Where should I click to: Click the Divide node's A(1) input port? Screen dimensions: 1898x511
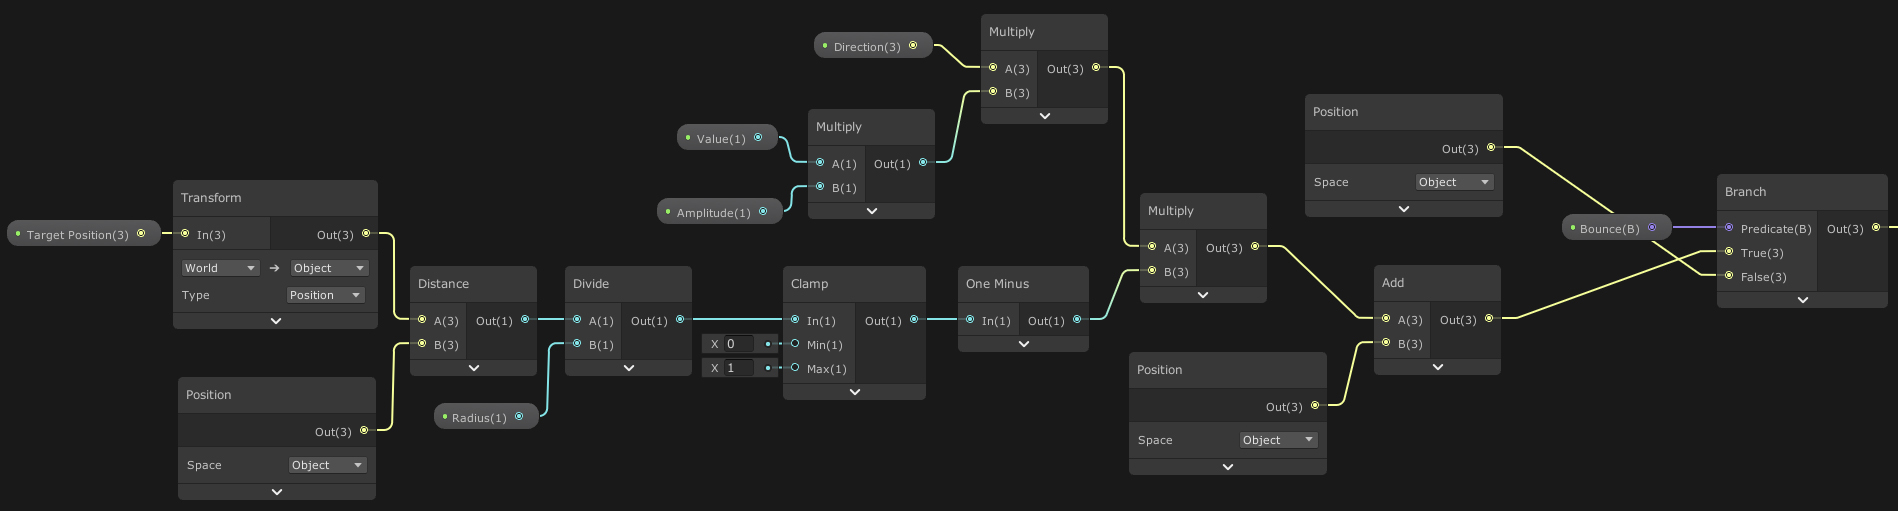point(577,320)
